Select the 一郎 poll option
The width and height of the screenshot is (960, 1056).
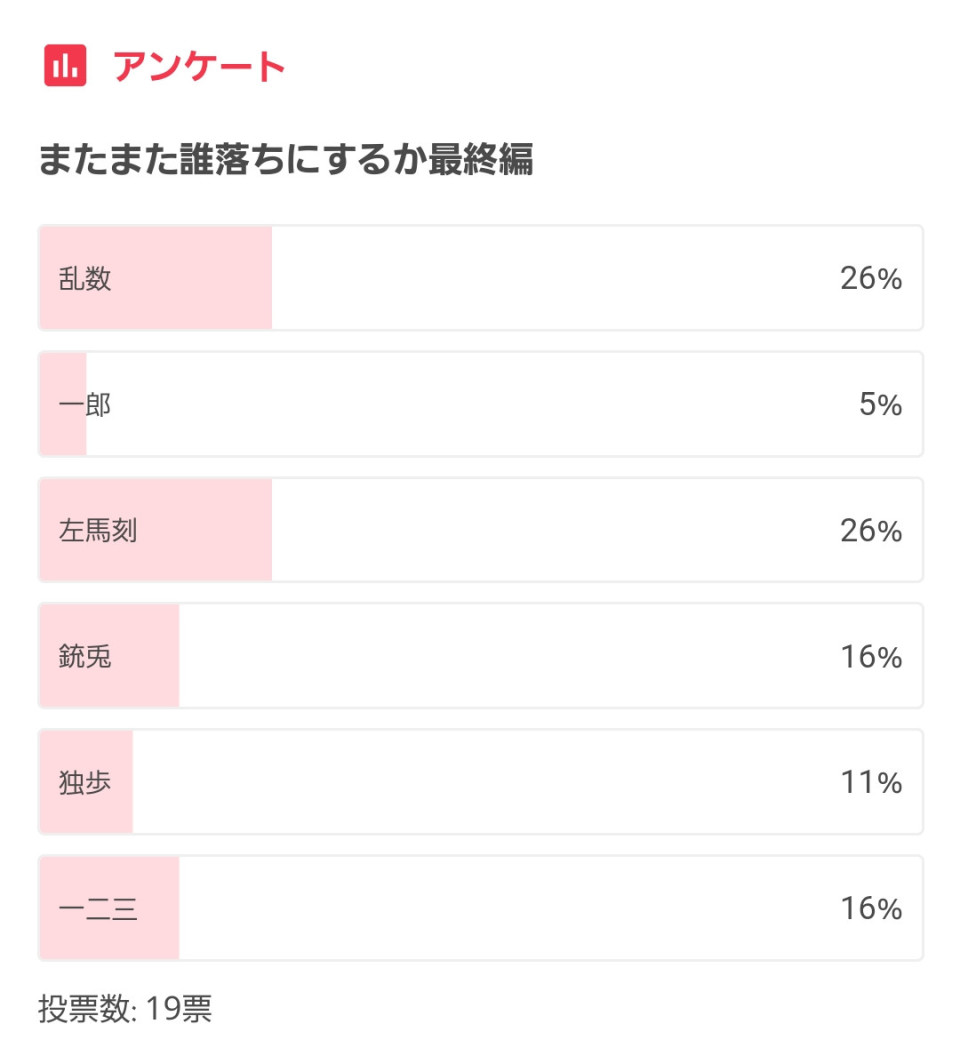480,404
